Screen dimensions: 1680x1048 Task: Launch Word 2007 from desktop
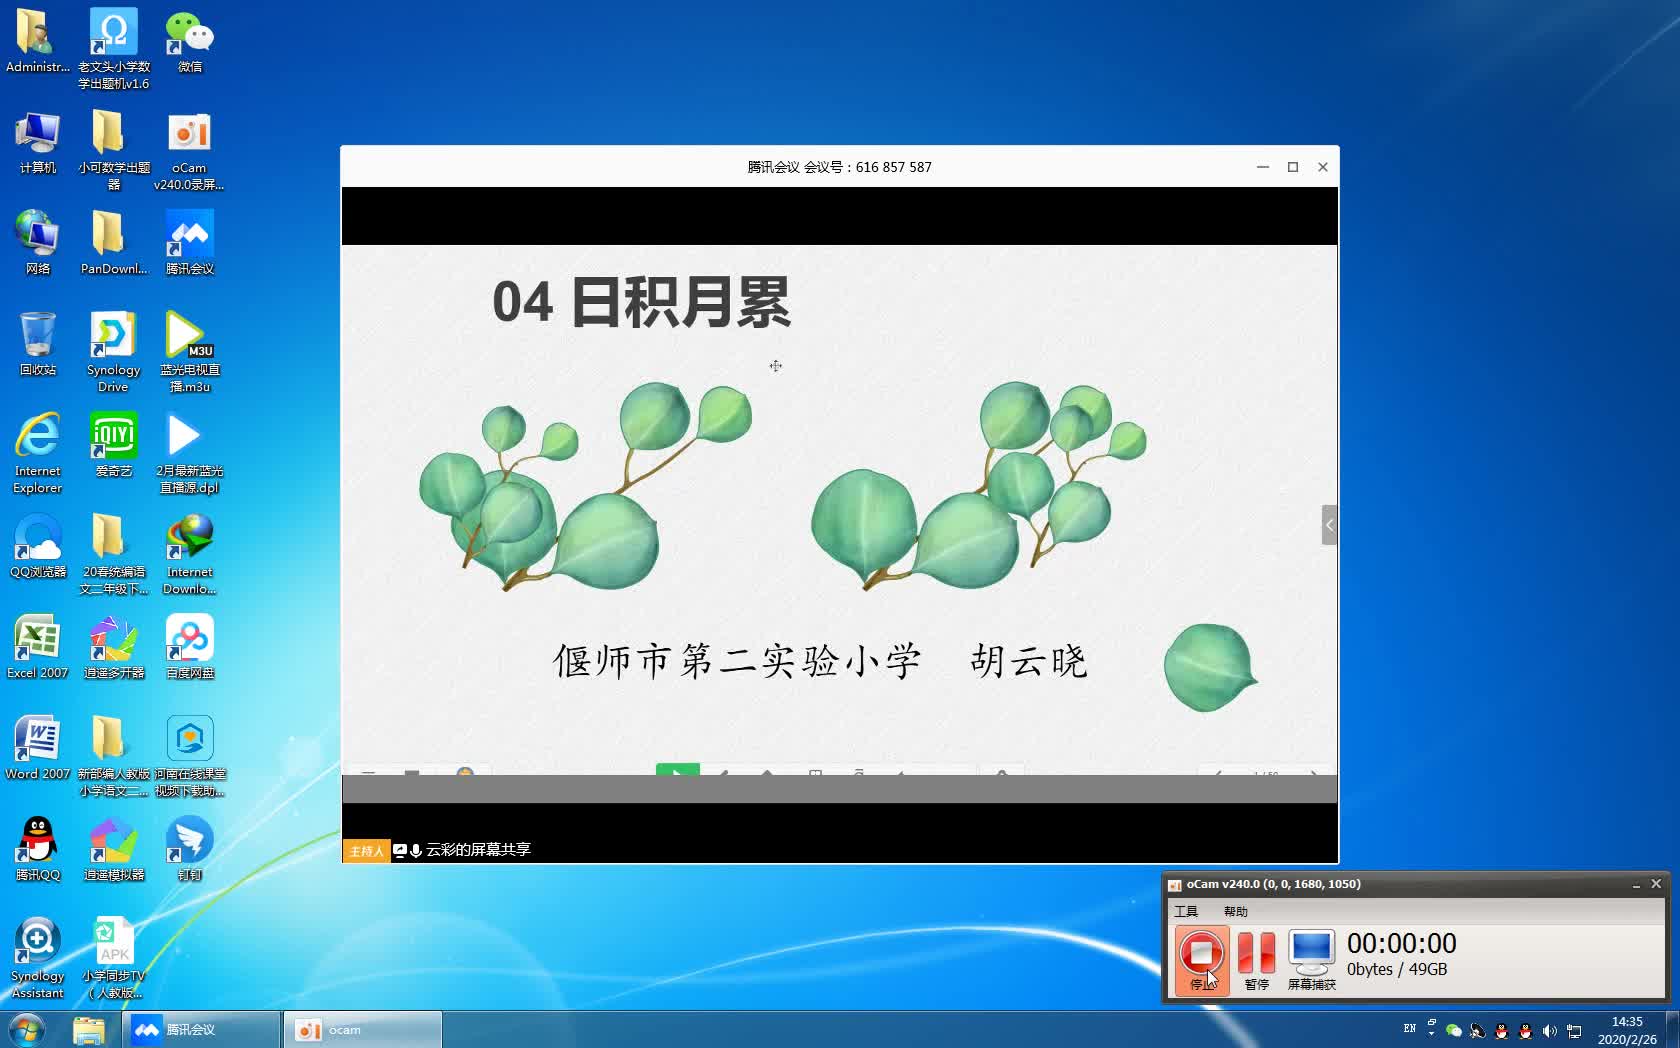pyautogui.click(x=37, y=748)
